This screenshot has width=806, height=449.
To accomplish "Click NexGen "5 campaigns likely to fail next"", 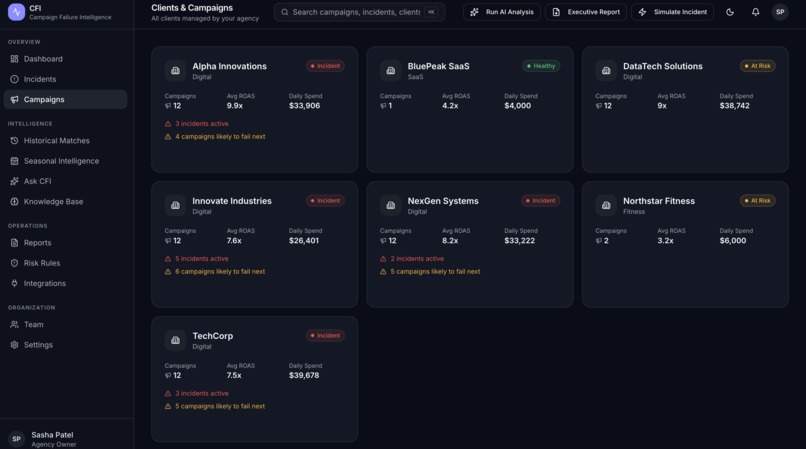I will click(x=435, y=272).
